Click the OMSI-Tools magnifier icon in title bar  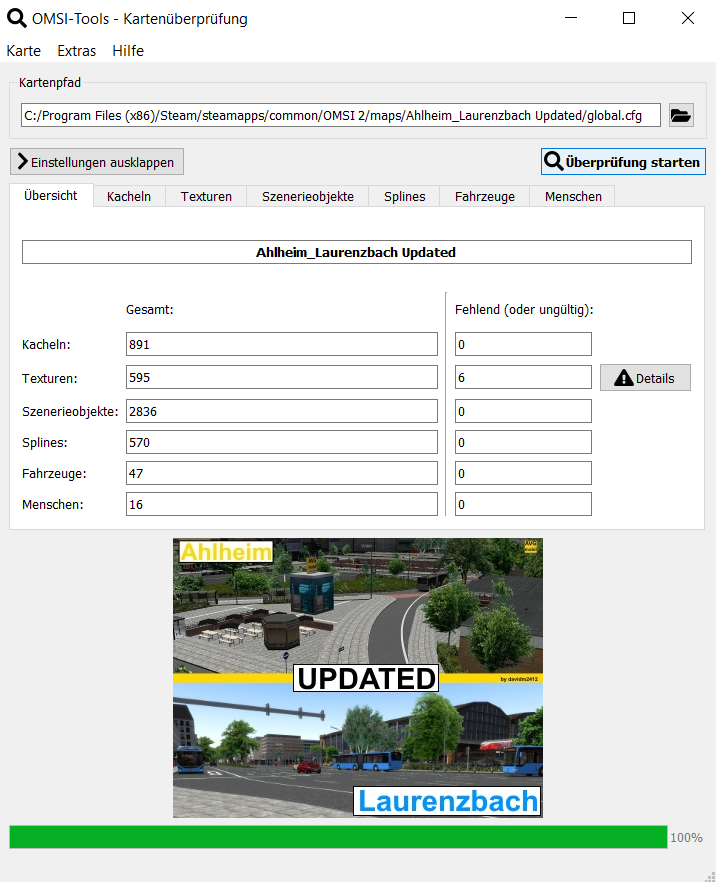pyautogui.click(x=17, y=18)
